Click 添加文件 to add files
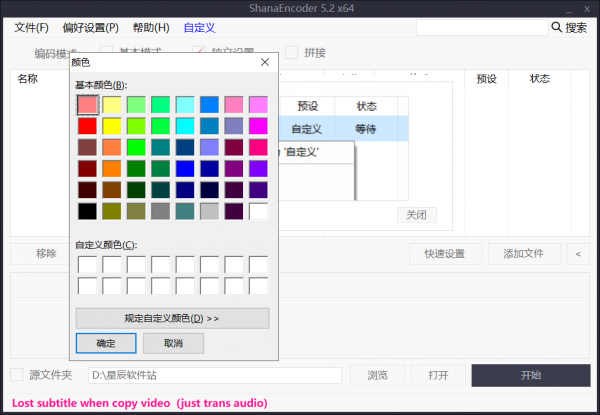The height and width of the screenshot is (415, 600). pyautogui.click(x=524, y=254)
